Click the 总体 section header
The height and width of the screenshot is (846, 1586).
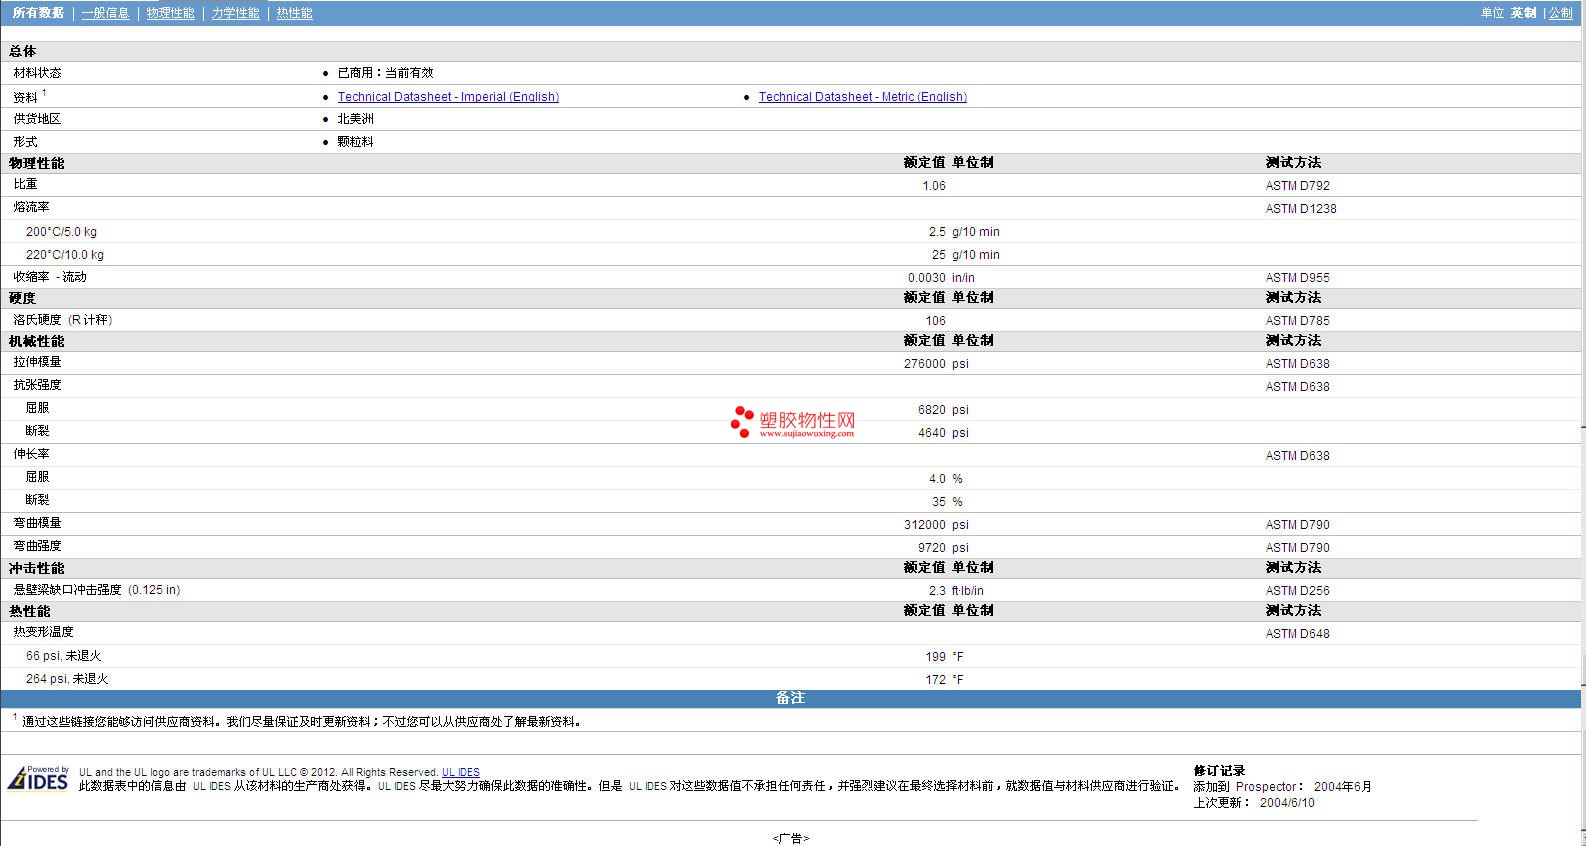coord(23,51)
